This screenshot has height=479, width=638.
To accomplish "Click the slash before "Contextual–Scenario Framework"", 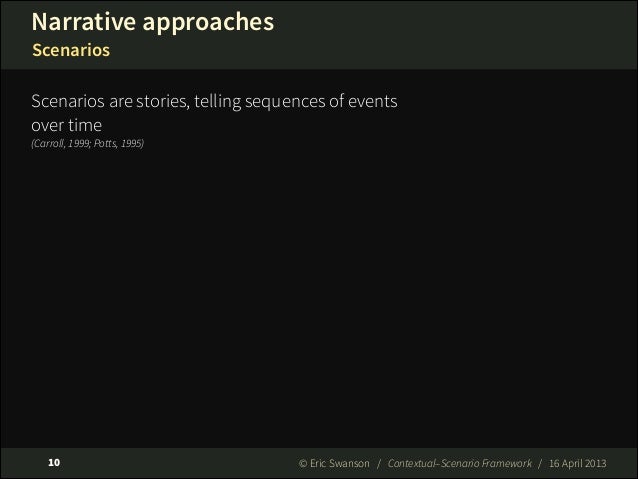I will (x=379, y=464).
